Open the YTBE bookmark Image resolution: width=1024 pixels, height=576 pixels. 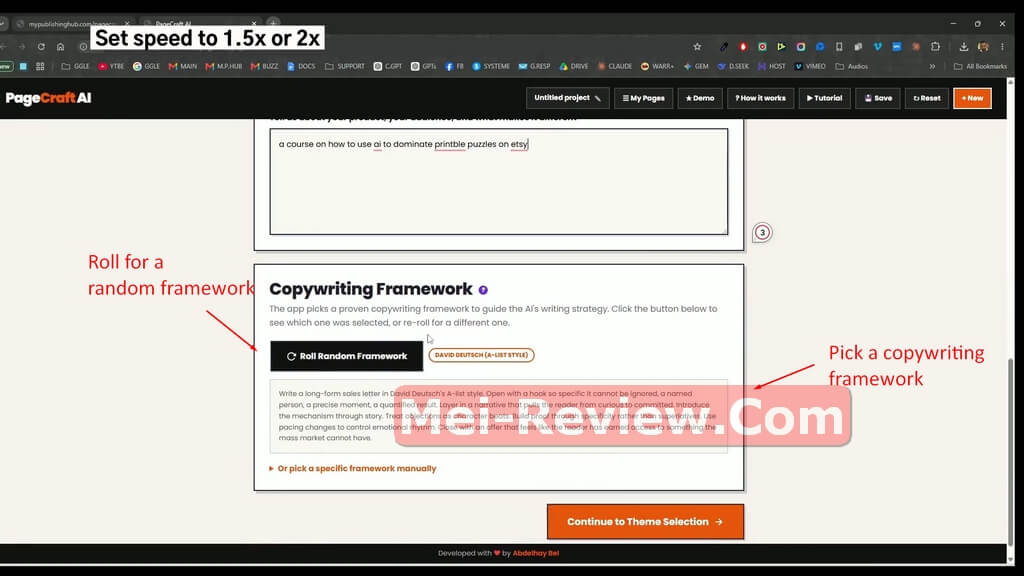coord(111,66)
